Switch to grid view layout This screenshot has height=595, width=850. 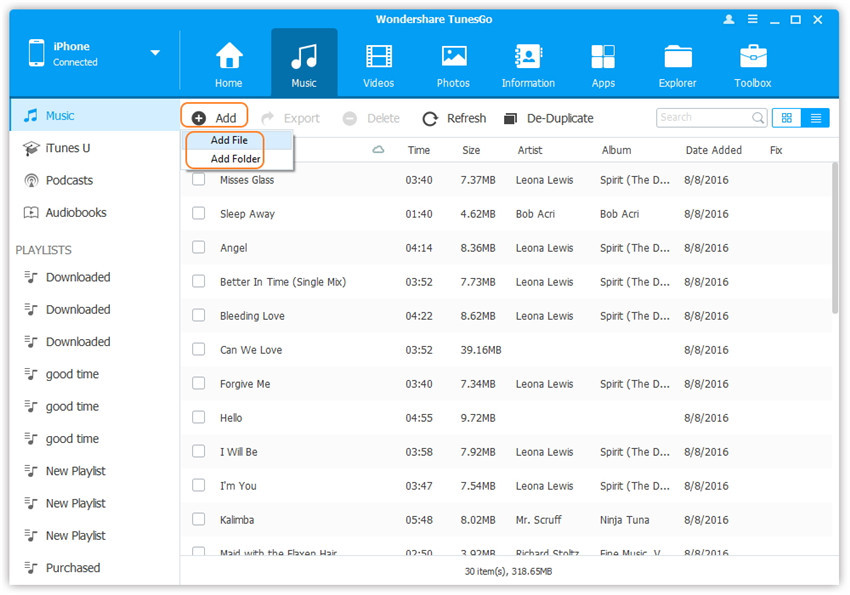click(x=786, y=118)
